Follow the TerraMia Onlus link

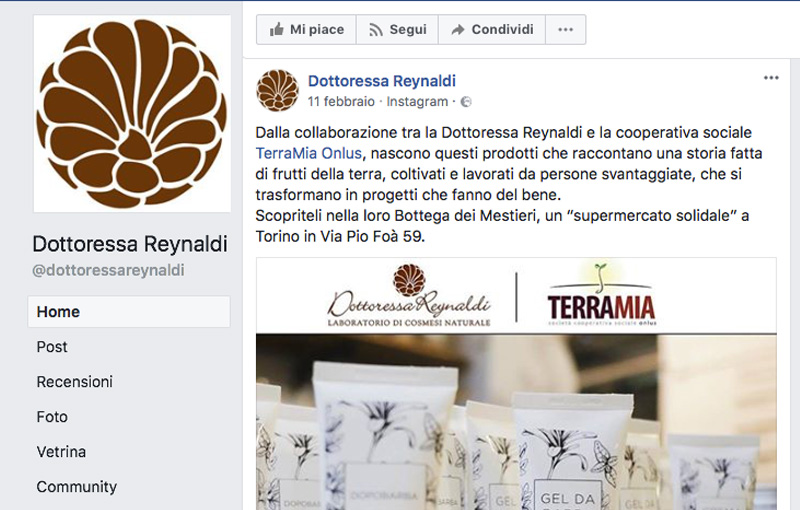[x=309, y=153]
